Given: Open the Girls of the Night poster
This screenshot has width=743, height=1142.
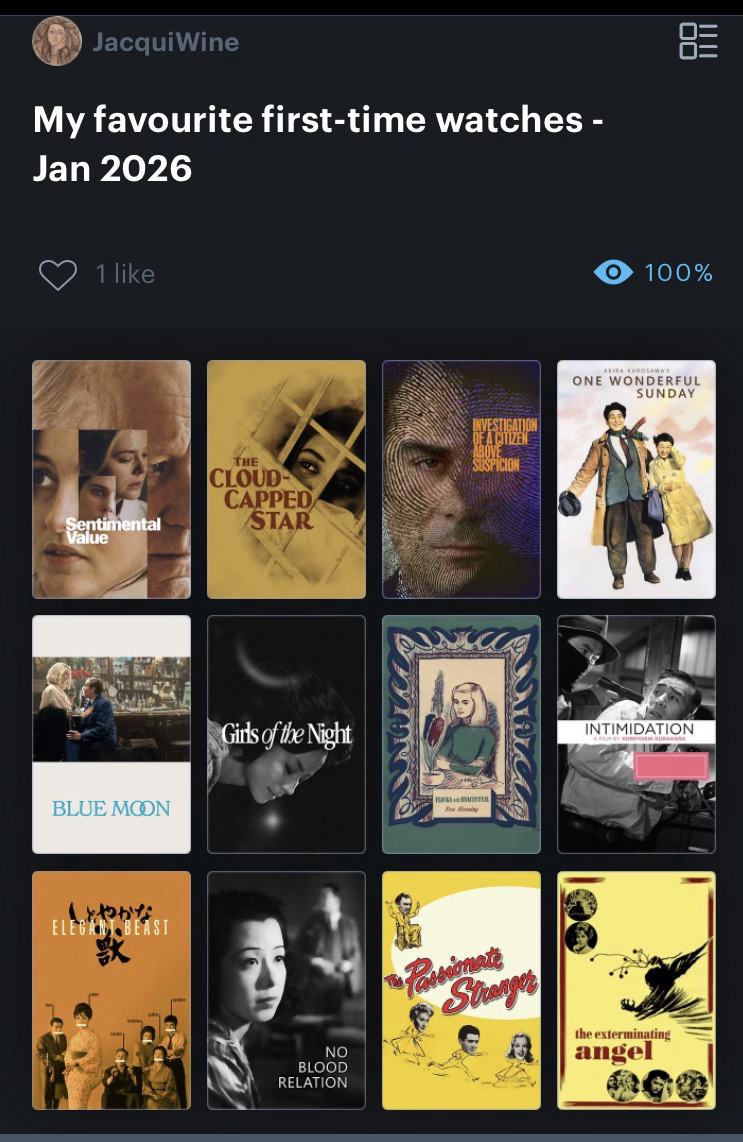Looking at the screenshot, I should [286, 734].
